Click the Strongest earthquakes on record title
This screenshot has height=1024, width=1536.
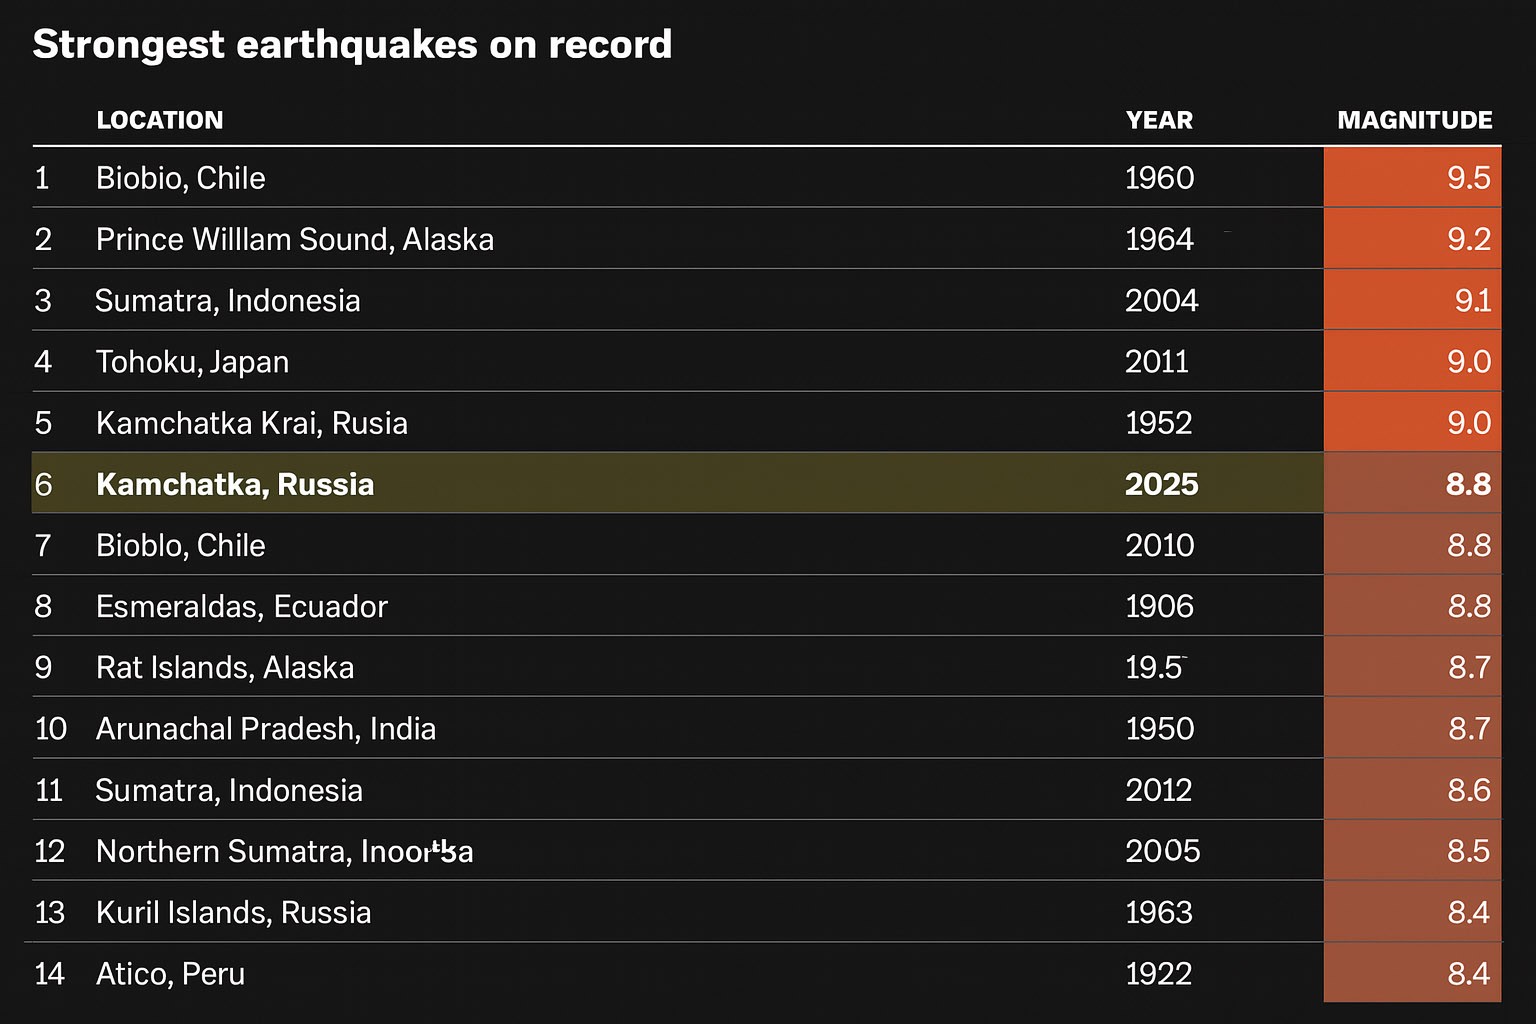(352, 45)
